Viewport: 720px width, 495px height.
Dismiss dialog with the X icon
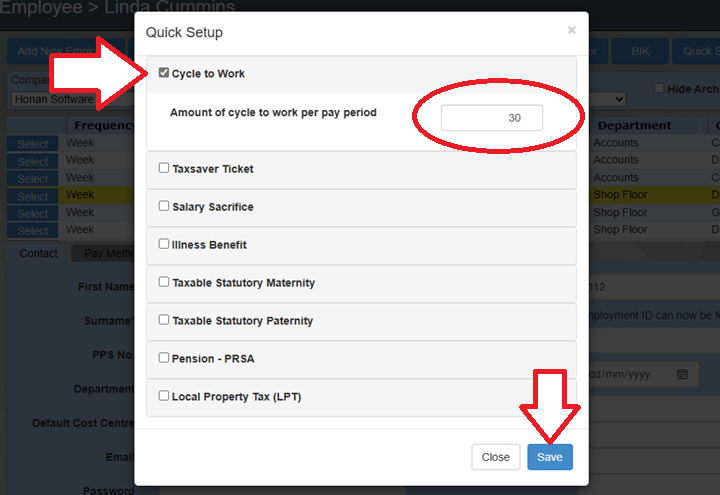tap(572, 31)
